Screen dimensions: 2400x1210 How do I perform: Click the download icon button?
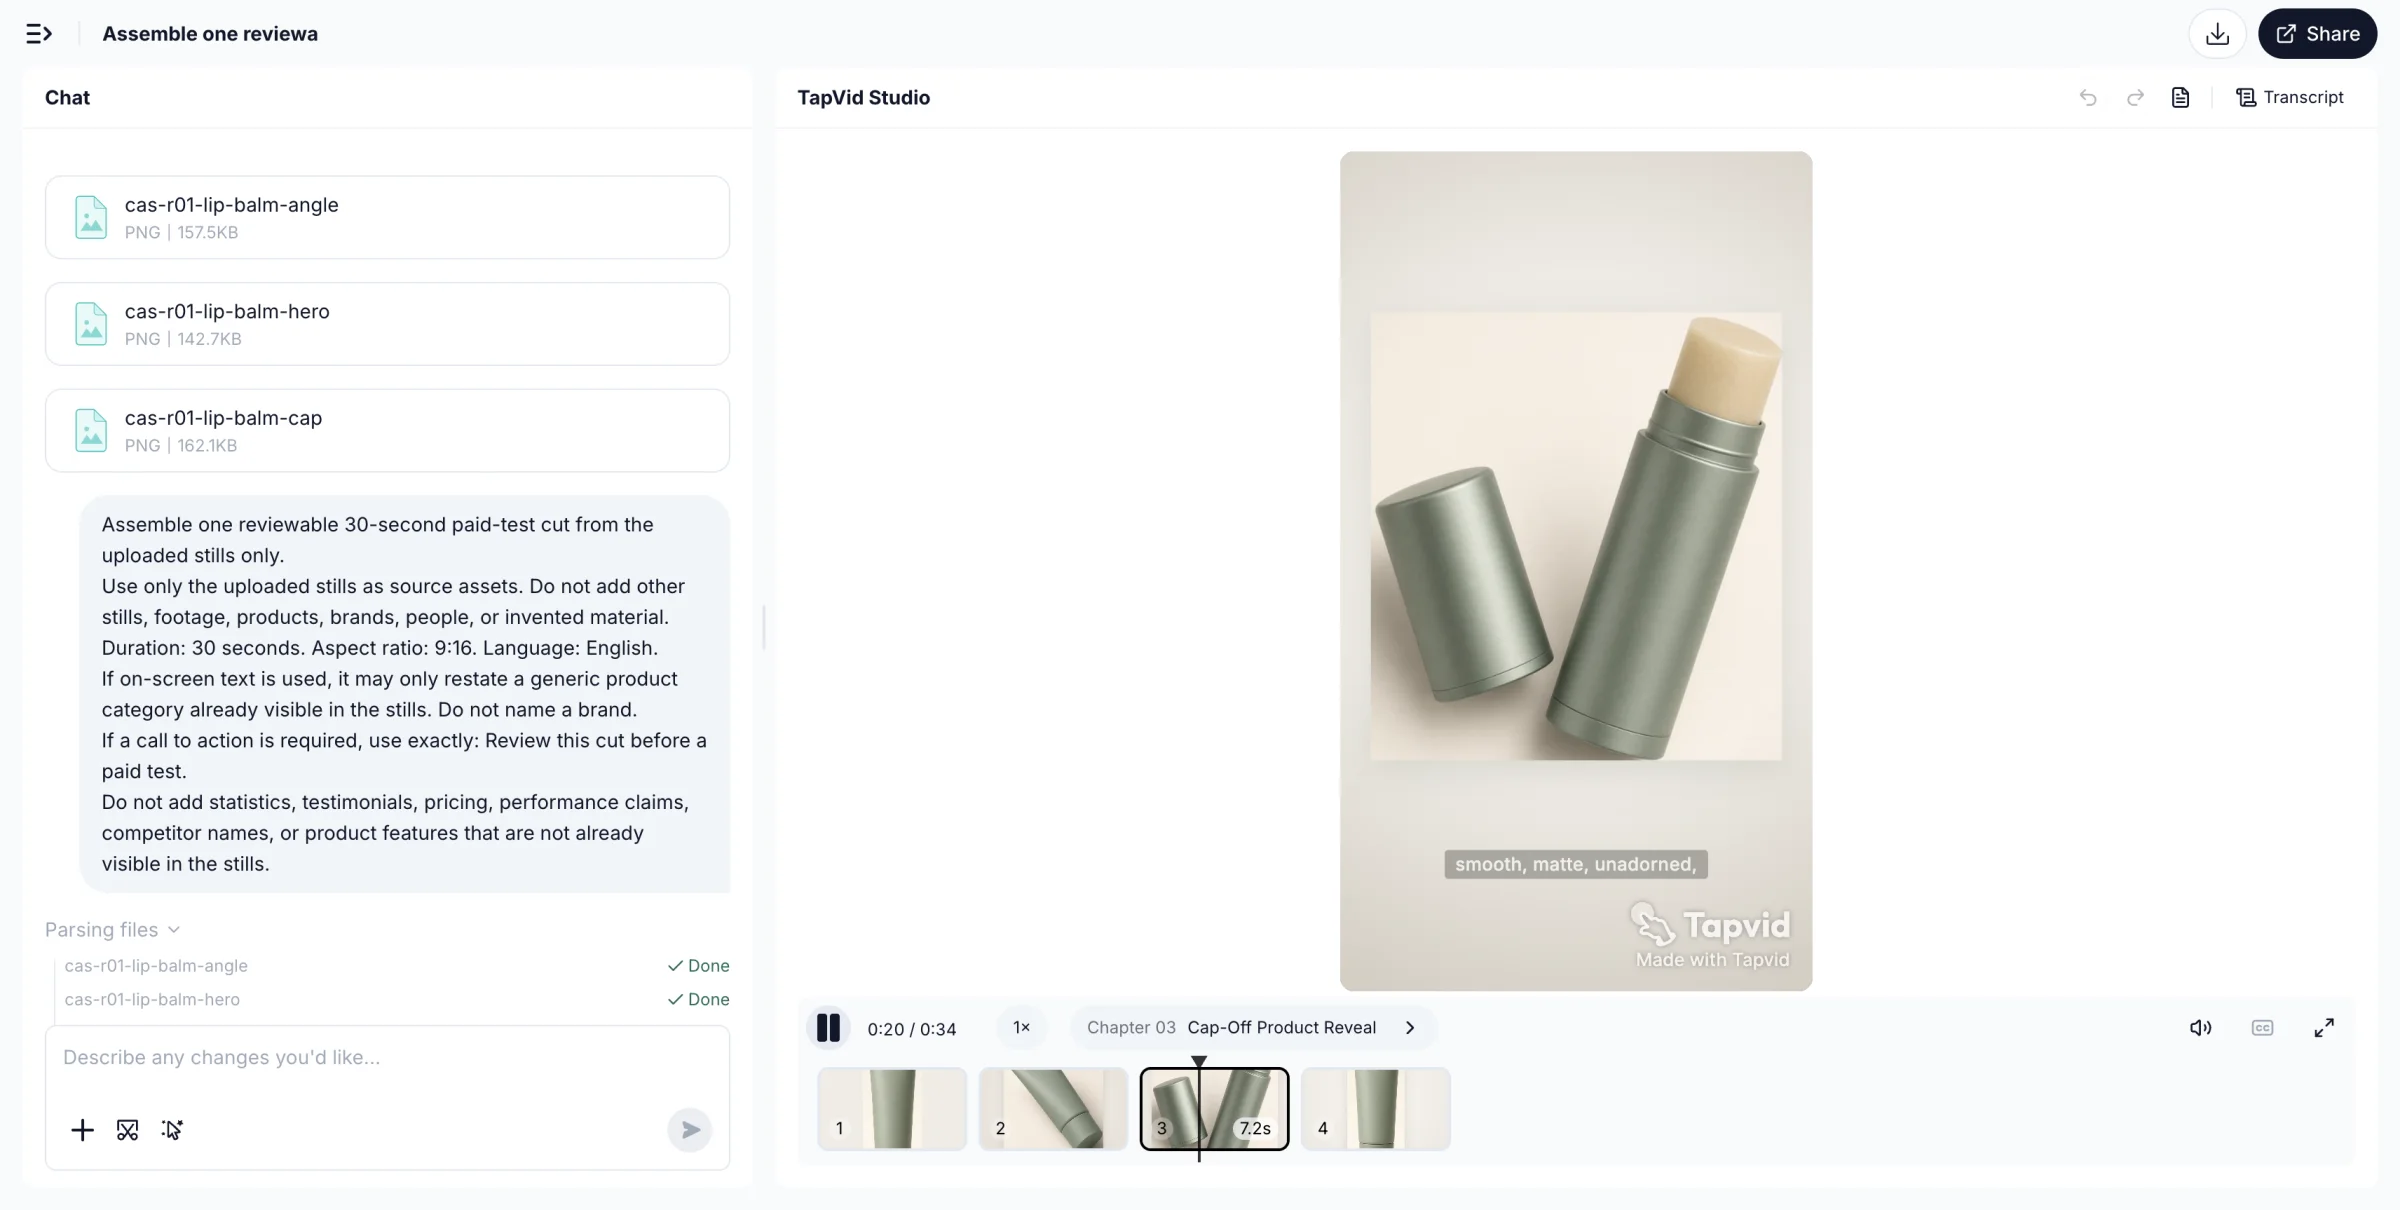point(2217,34)
